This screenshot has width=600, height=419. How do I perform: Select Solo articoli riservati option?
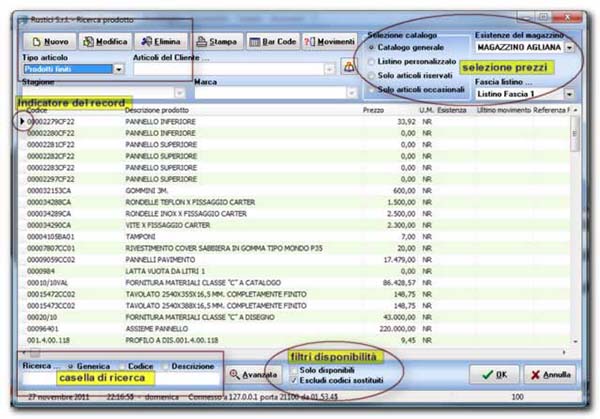click(x=372, y=77)
